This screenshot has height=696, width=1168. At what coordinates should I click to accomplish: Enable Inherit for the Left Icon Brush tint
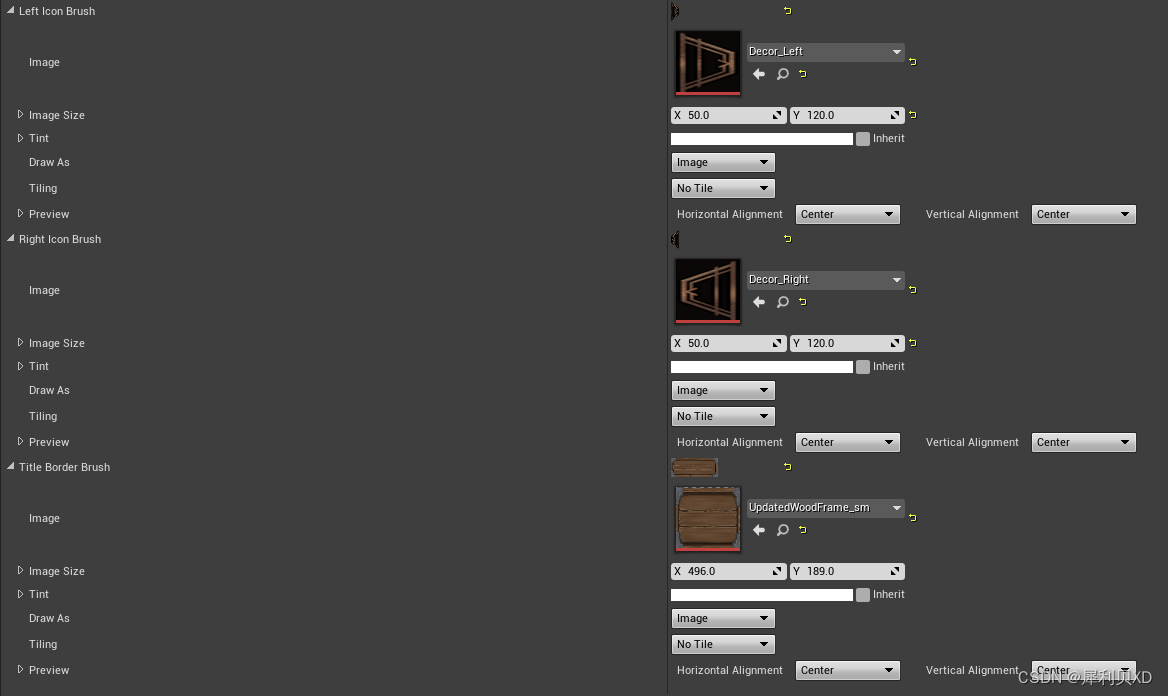pyautogui.click(x=863, y=138)
